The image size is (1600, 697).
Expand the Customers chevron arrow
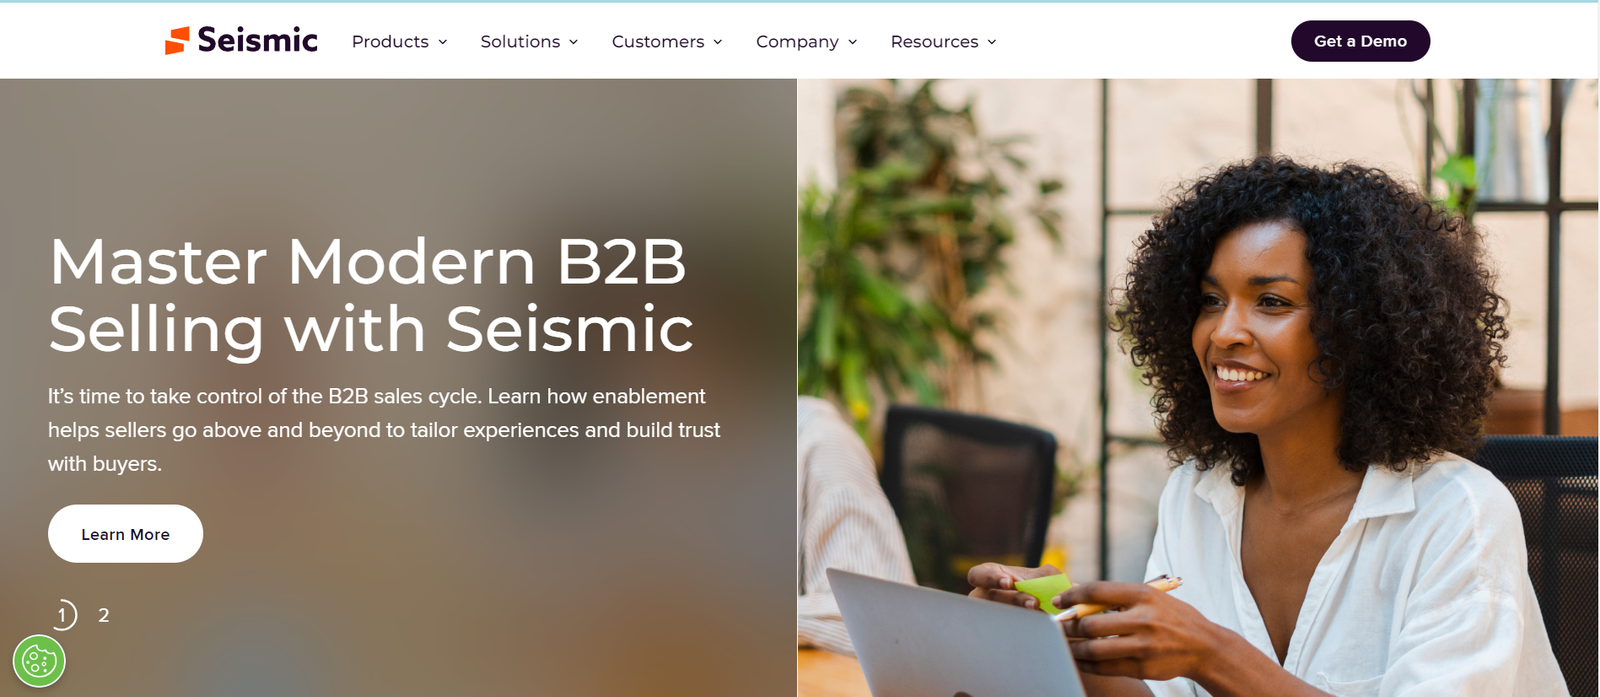pyautogui.click(x=717, y=42)
